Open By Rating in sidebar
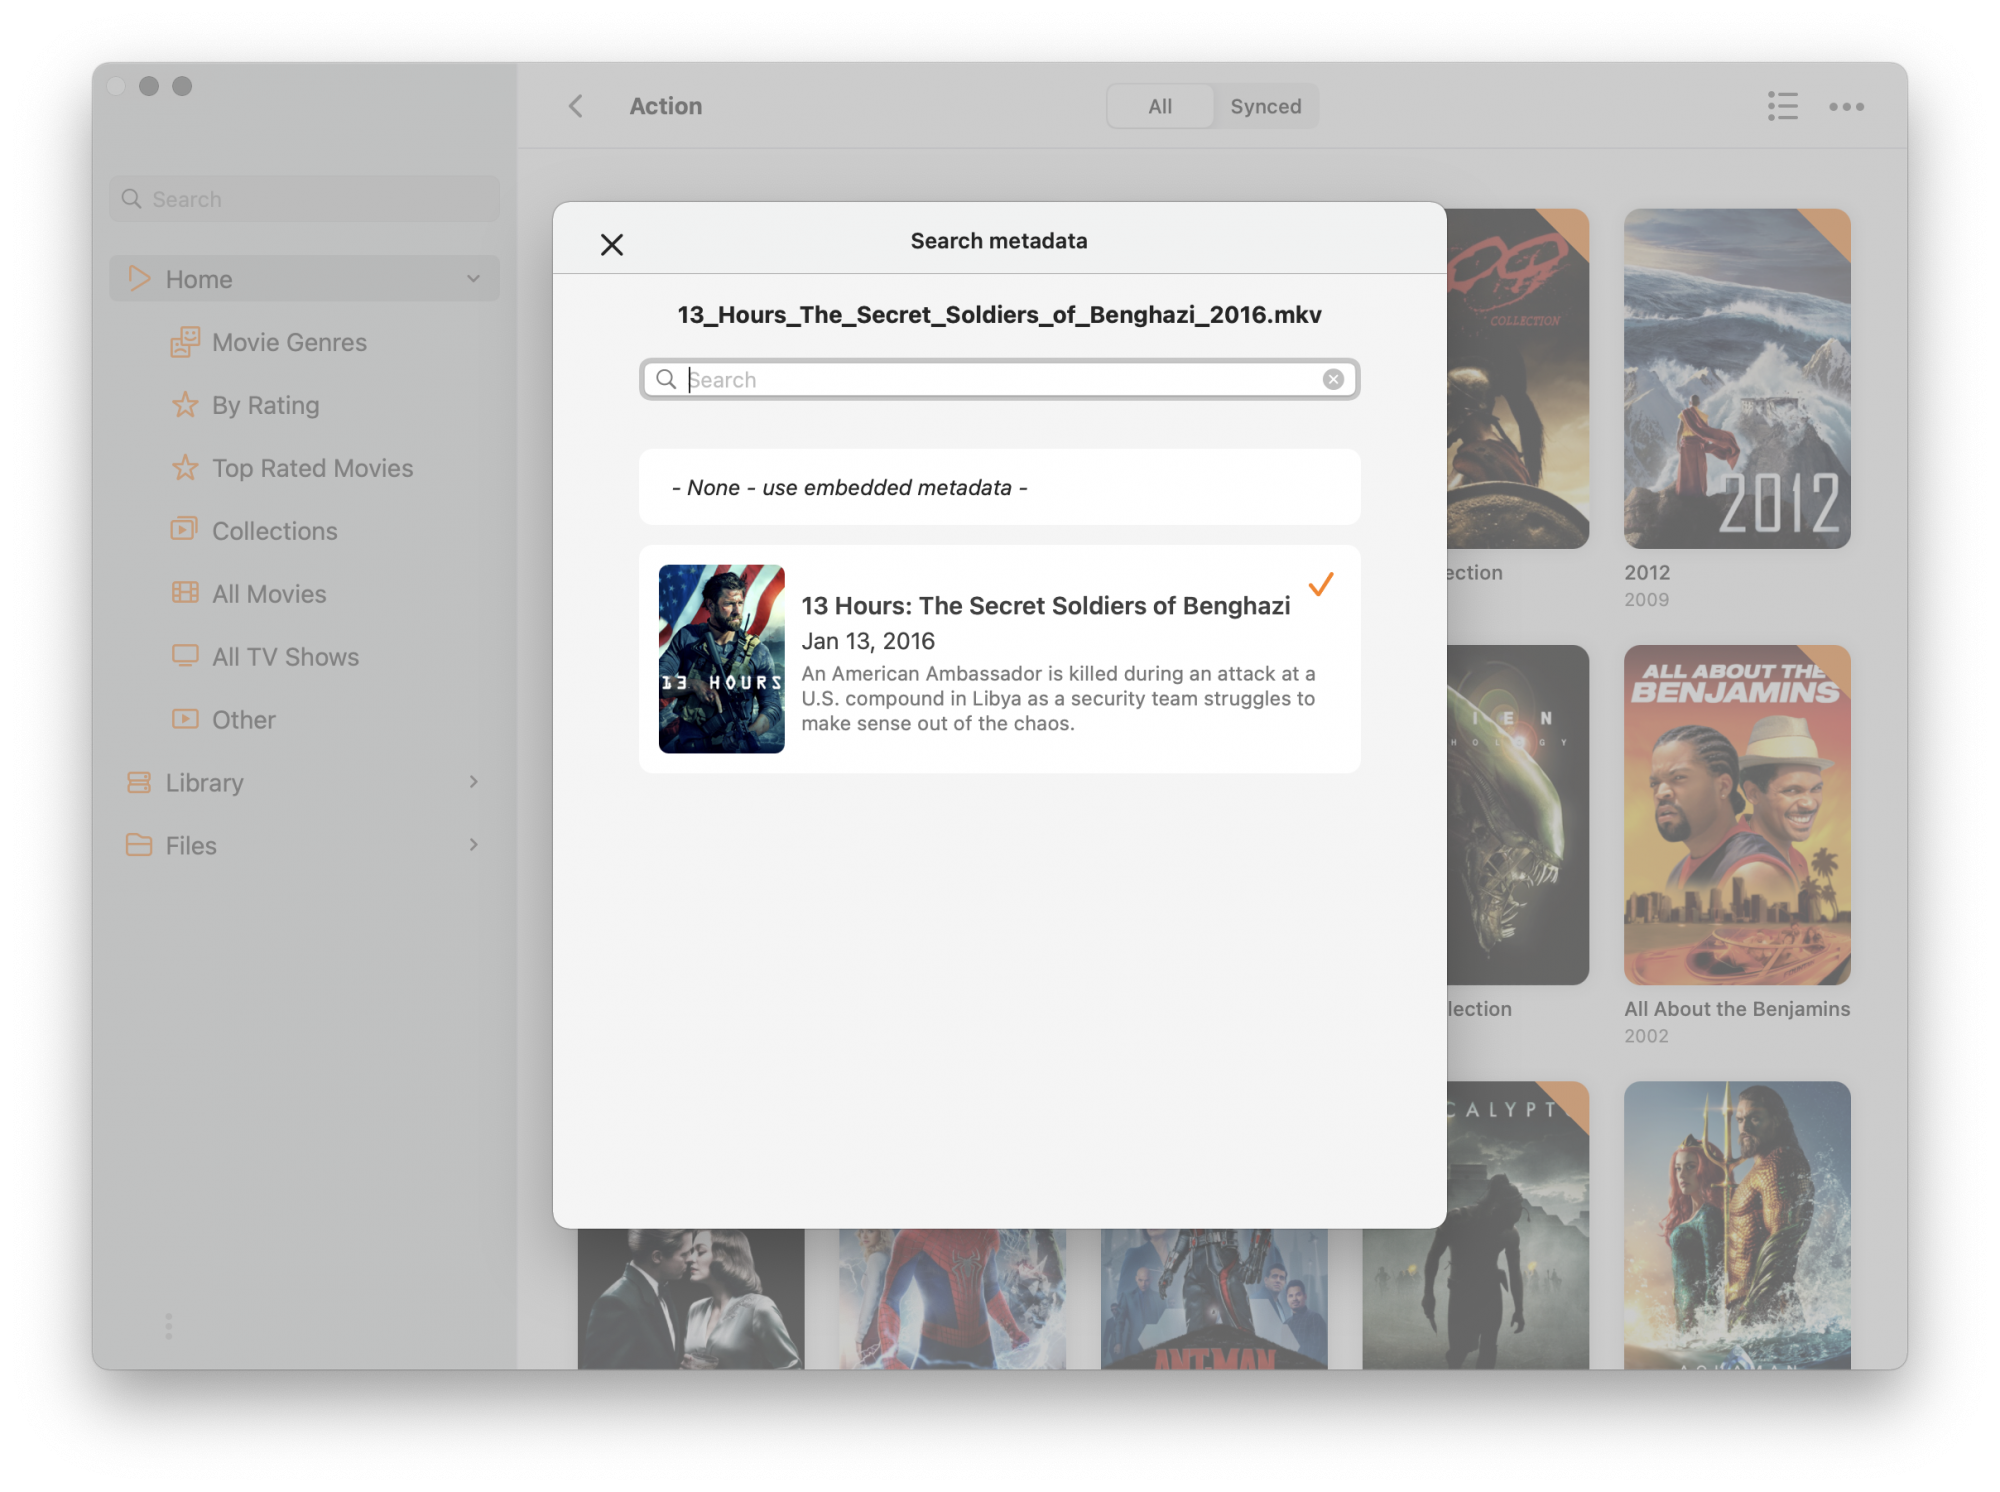This screenshot has height=1492, width=2000. 265,405
